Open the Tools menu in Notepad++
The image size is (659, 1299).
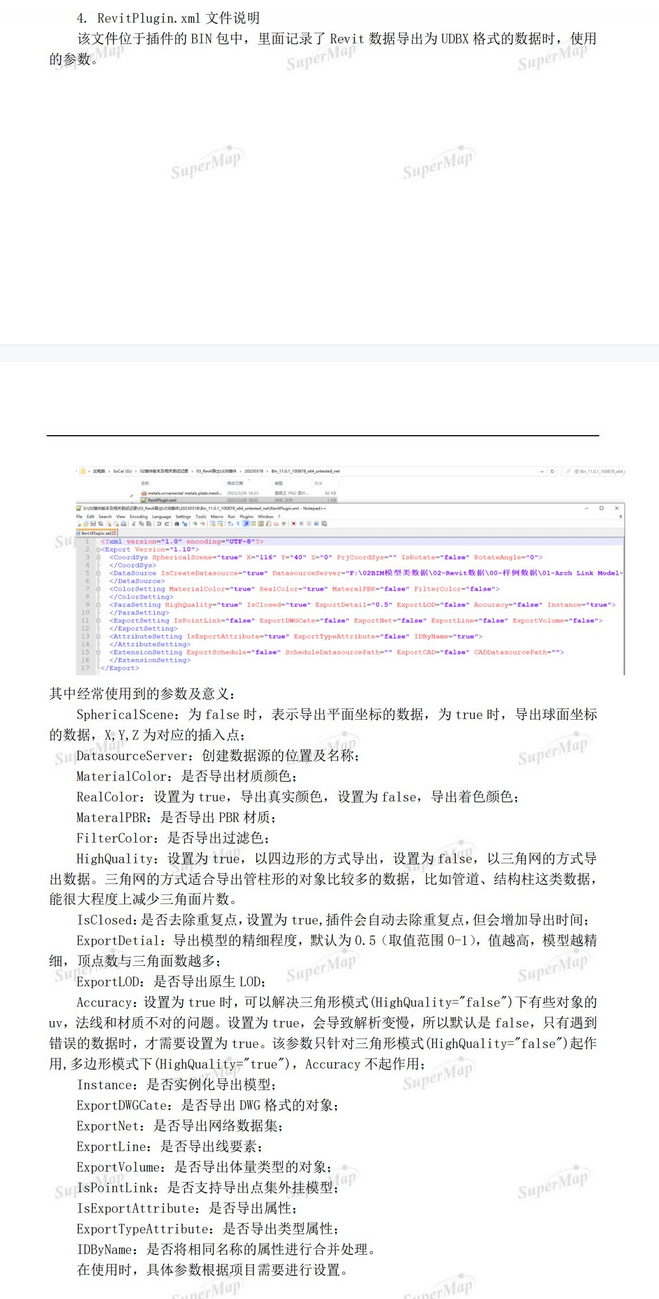point(201,516)
